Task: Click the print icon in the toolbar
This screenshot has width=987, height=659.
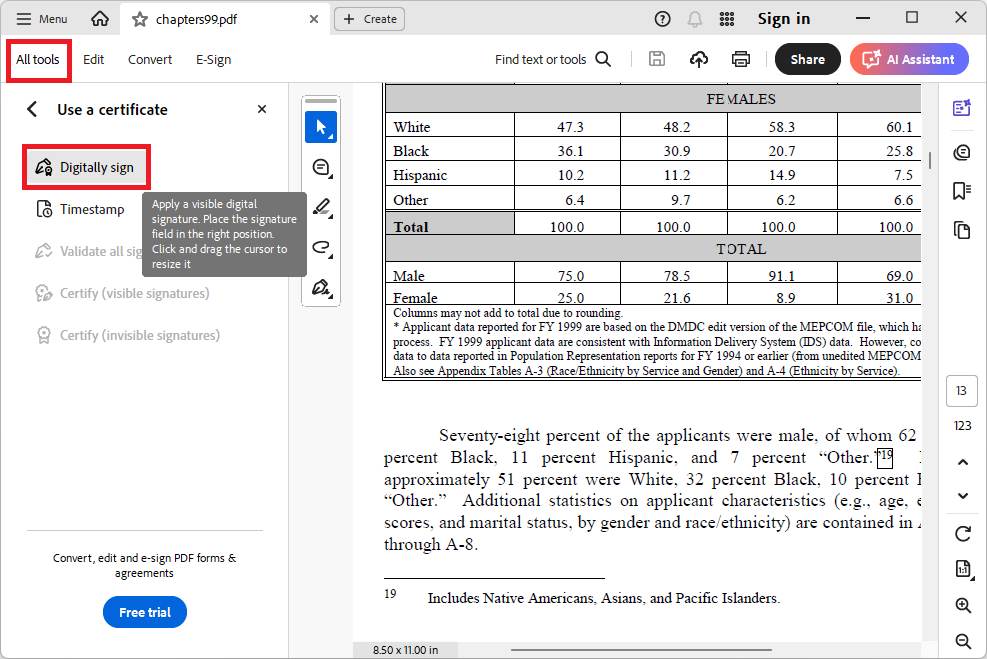Action: (x=740, y=59)
